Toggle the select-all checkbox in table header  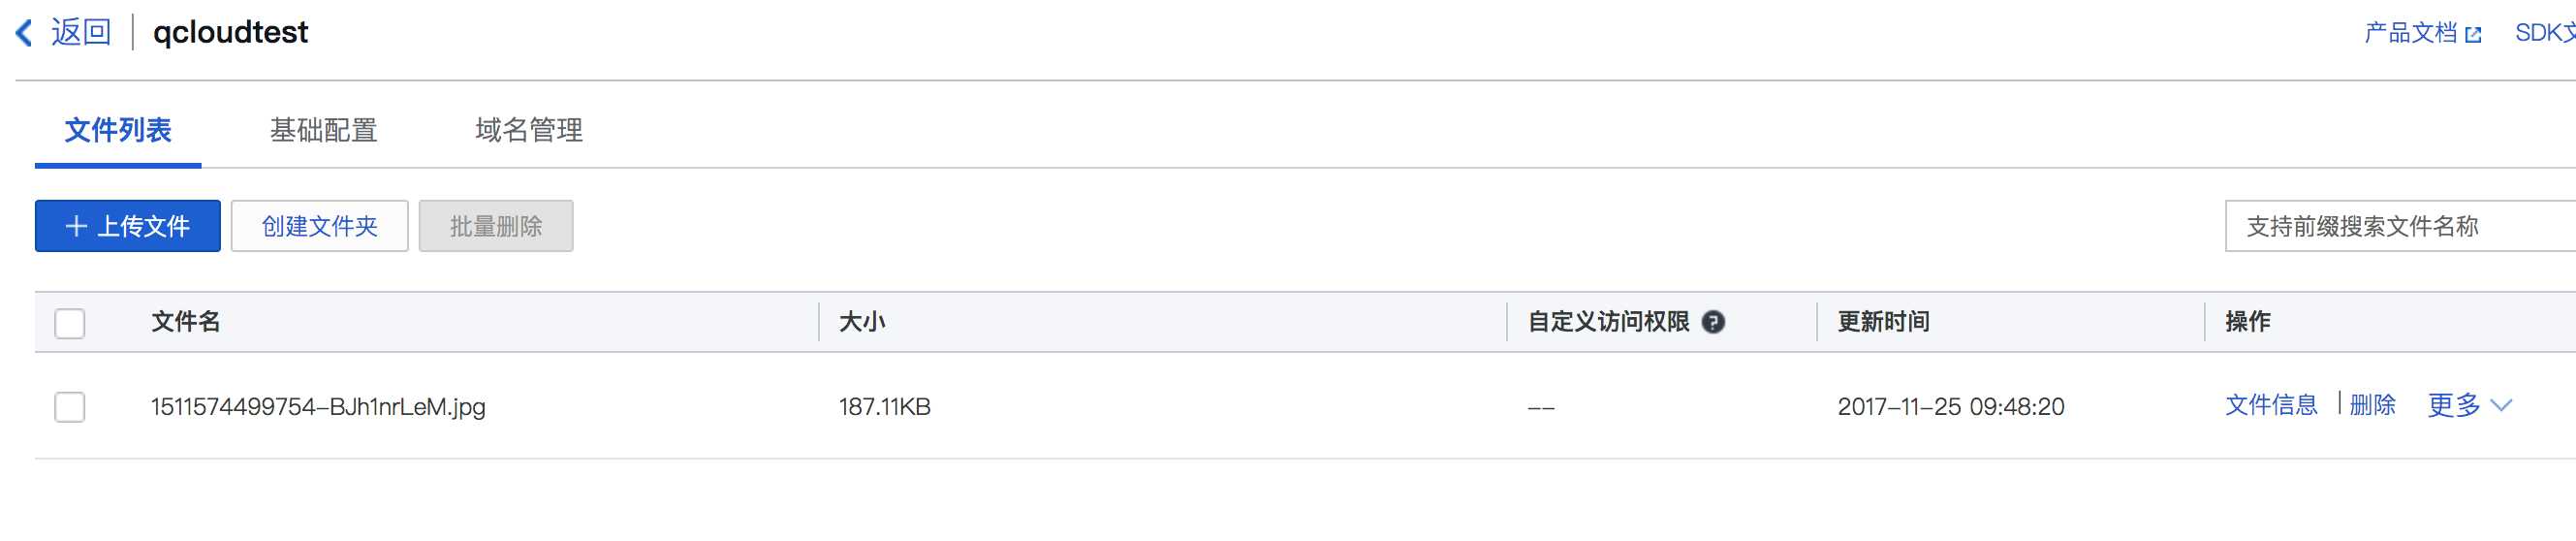pyautogui.click(x=70, y=323)
